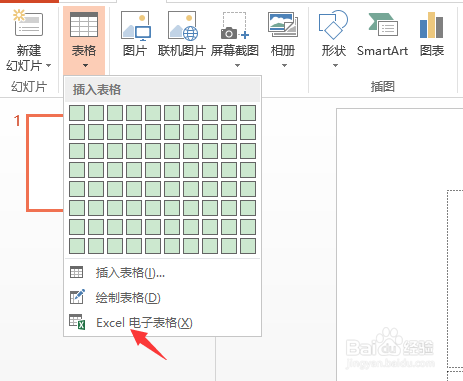Click the pencil draw-table icon beside 绘制表格(D)
This screenshot has height=381, width=463.
point(77,297)
